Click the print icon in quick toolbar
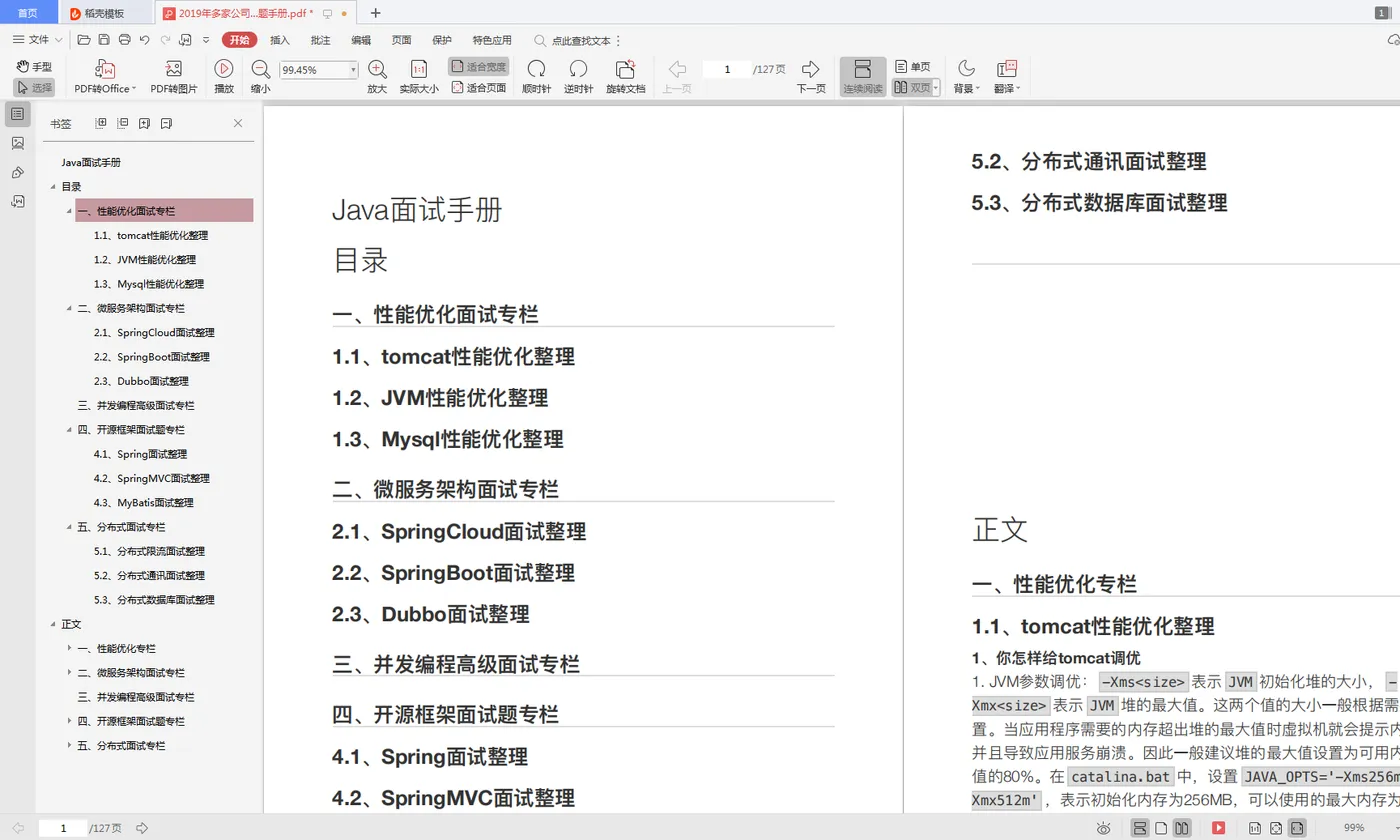This screenshot has height=840, width=1400. [x=125, y=40]
